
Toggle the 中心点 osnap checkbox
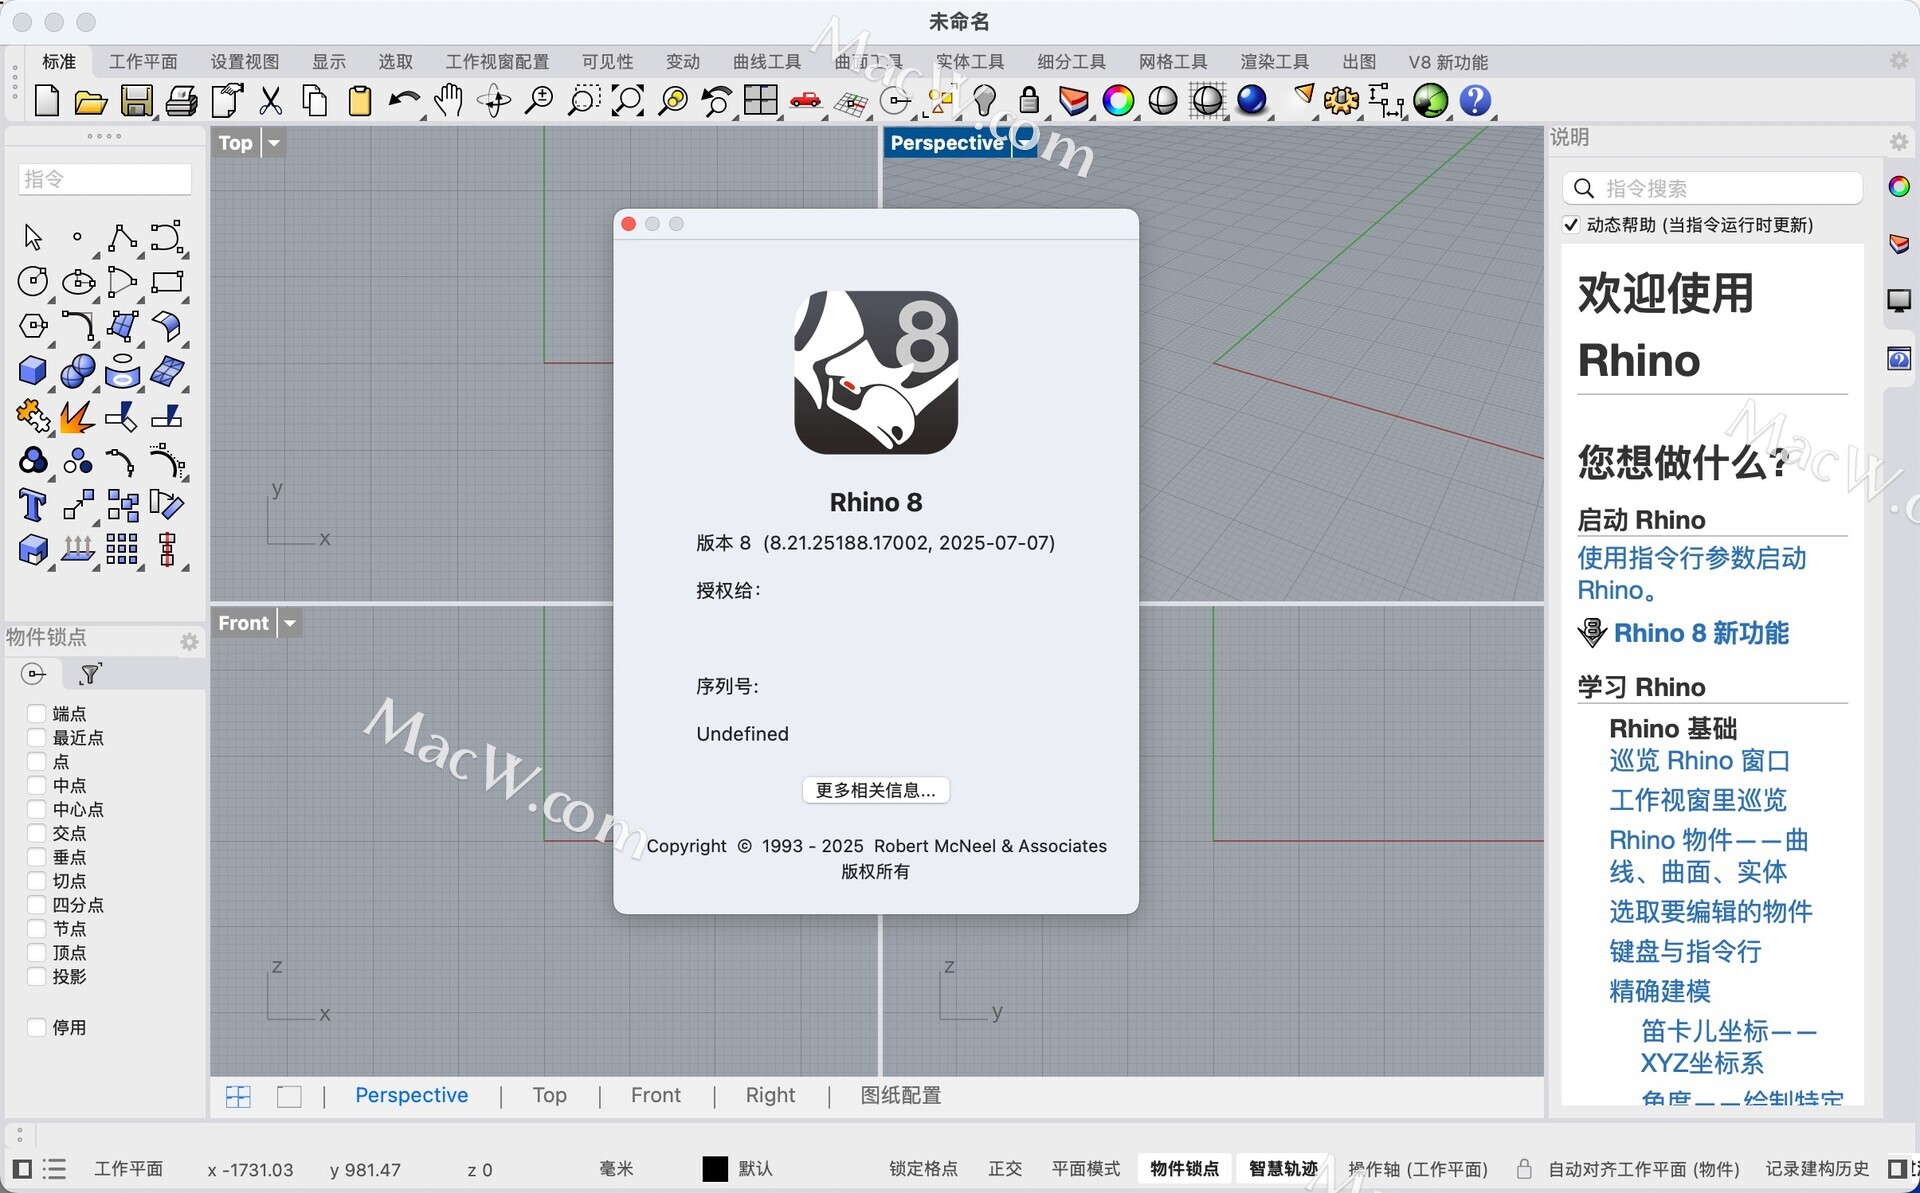coord(37,809)
